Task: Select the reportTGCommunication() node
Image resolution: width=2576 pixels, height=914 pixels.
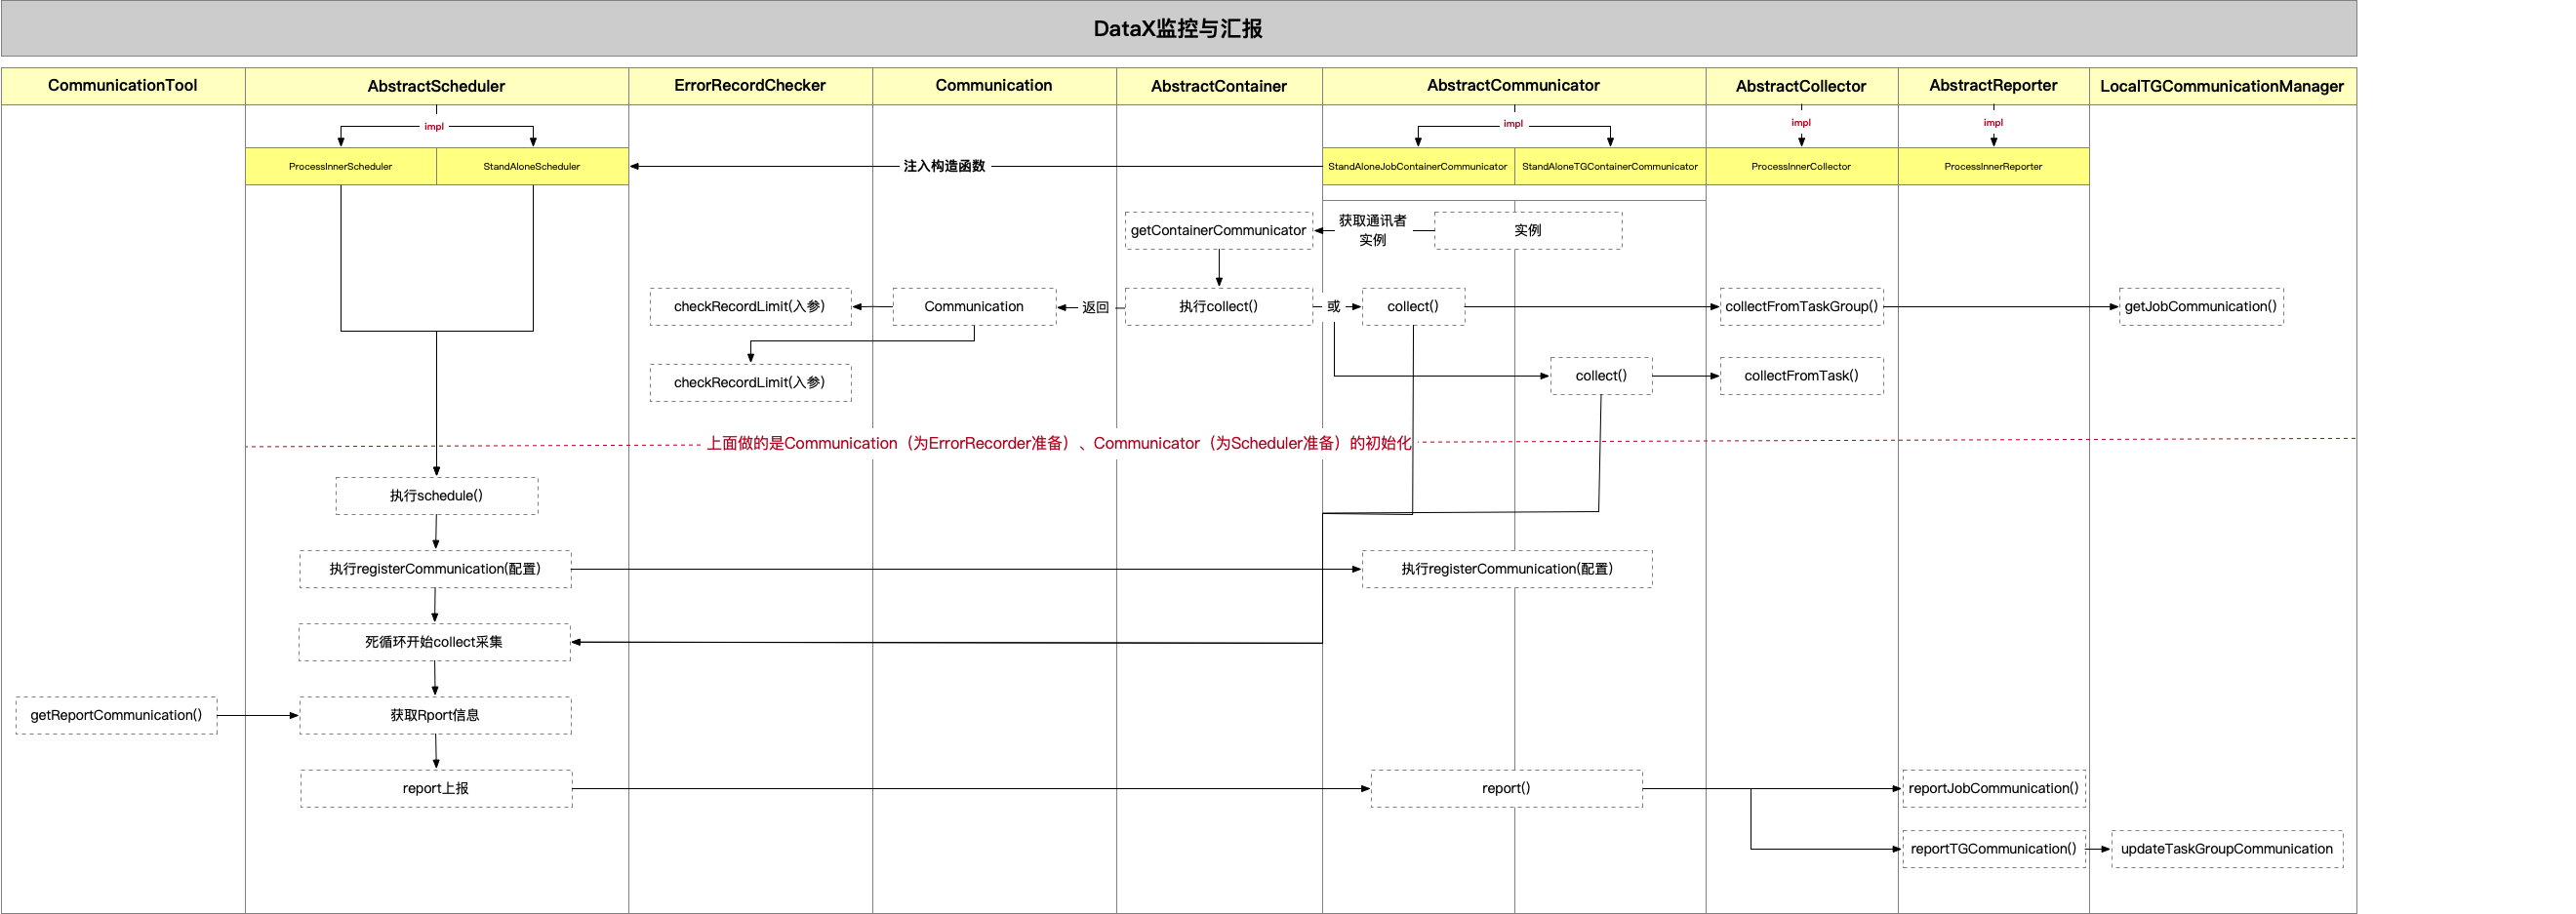Action: tap(1993, 849)
